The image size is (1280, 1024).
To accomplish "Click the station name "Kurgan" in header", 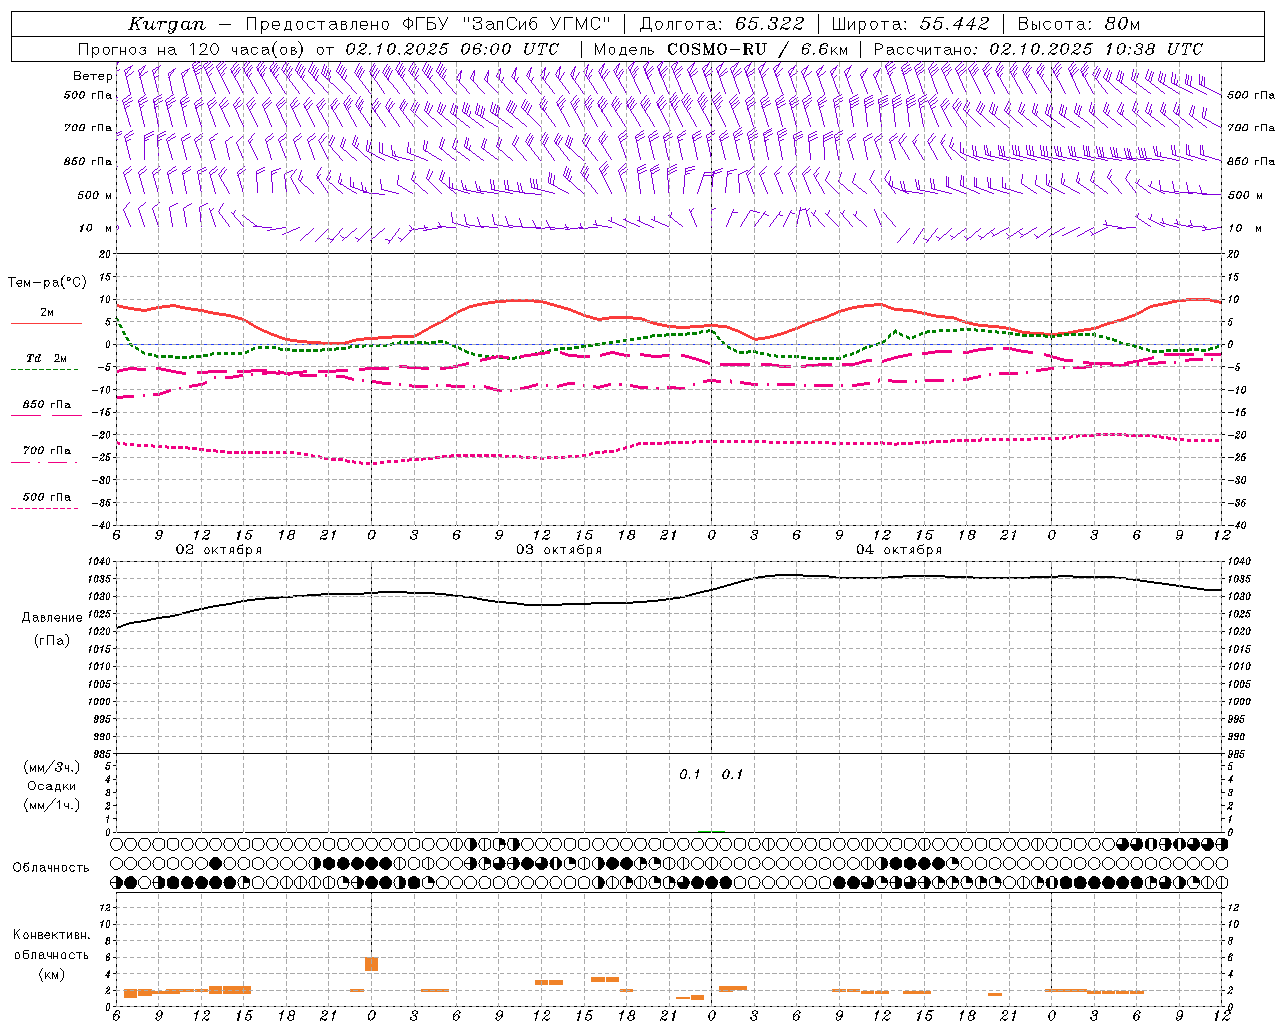I will tap(167, 24).
